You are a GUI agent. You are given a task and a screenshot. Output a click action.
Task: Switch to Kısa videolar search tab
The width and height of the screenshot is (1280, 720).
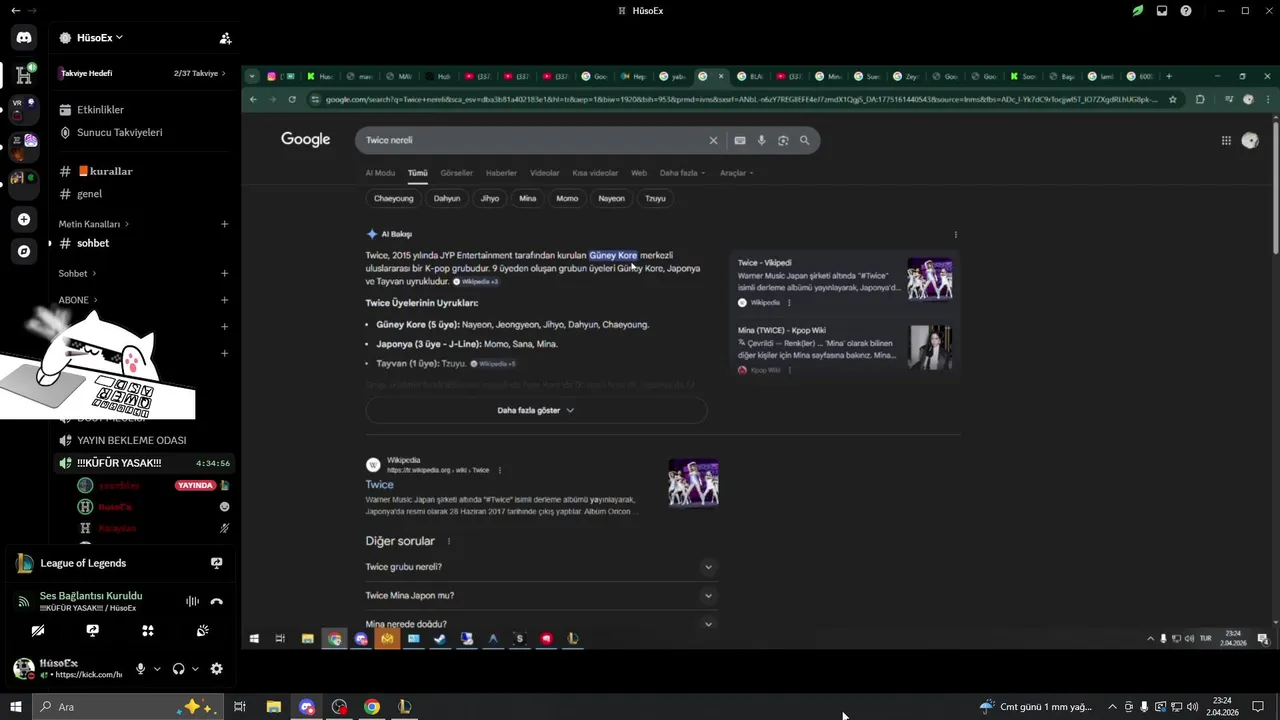click(x=595, y=173)
